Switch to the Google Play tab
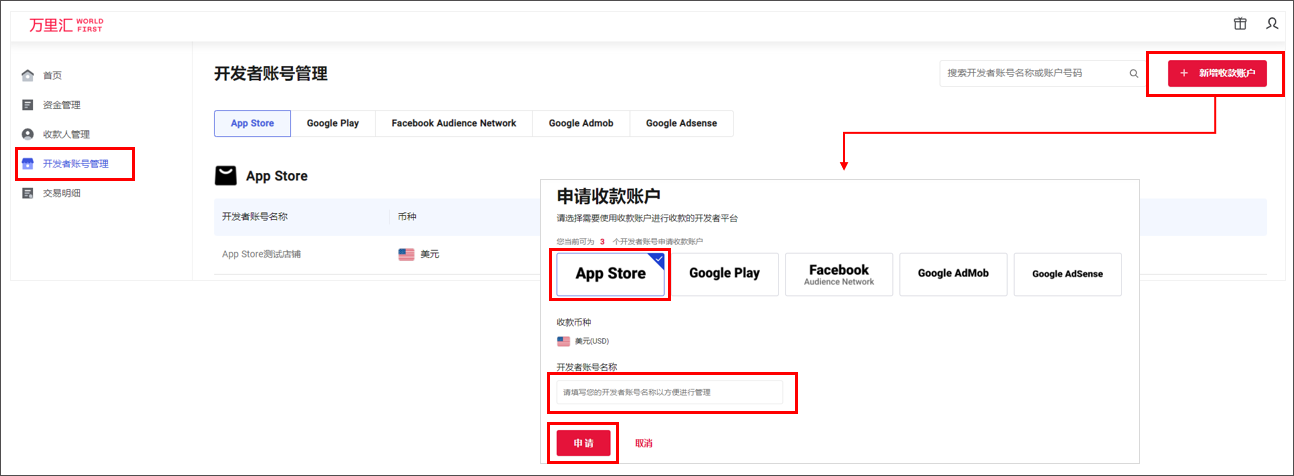Image resolution: width=1294 pixels, height=476 pixels. click(332, 123)
